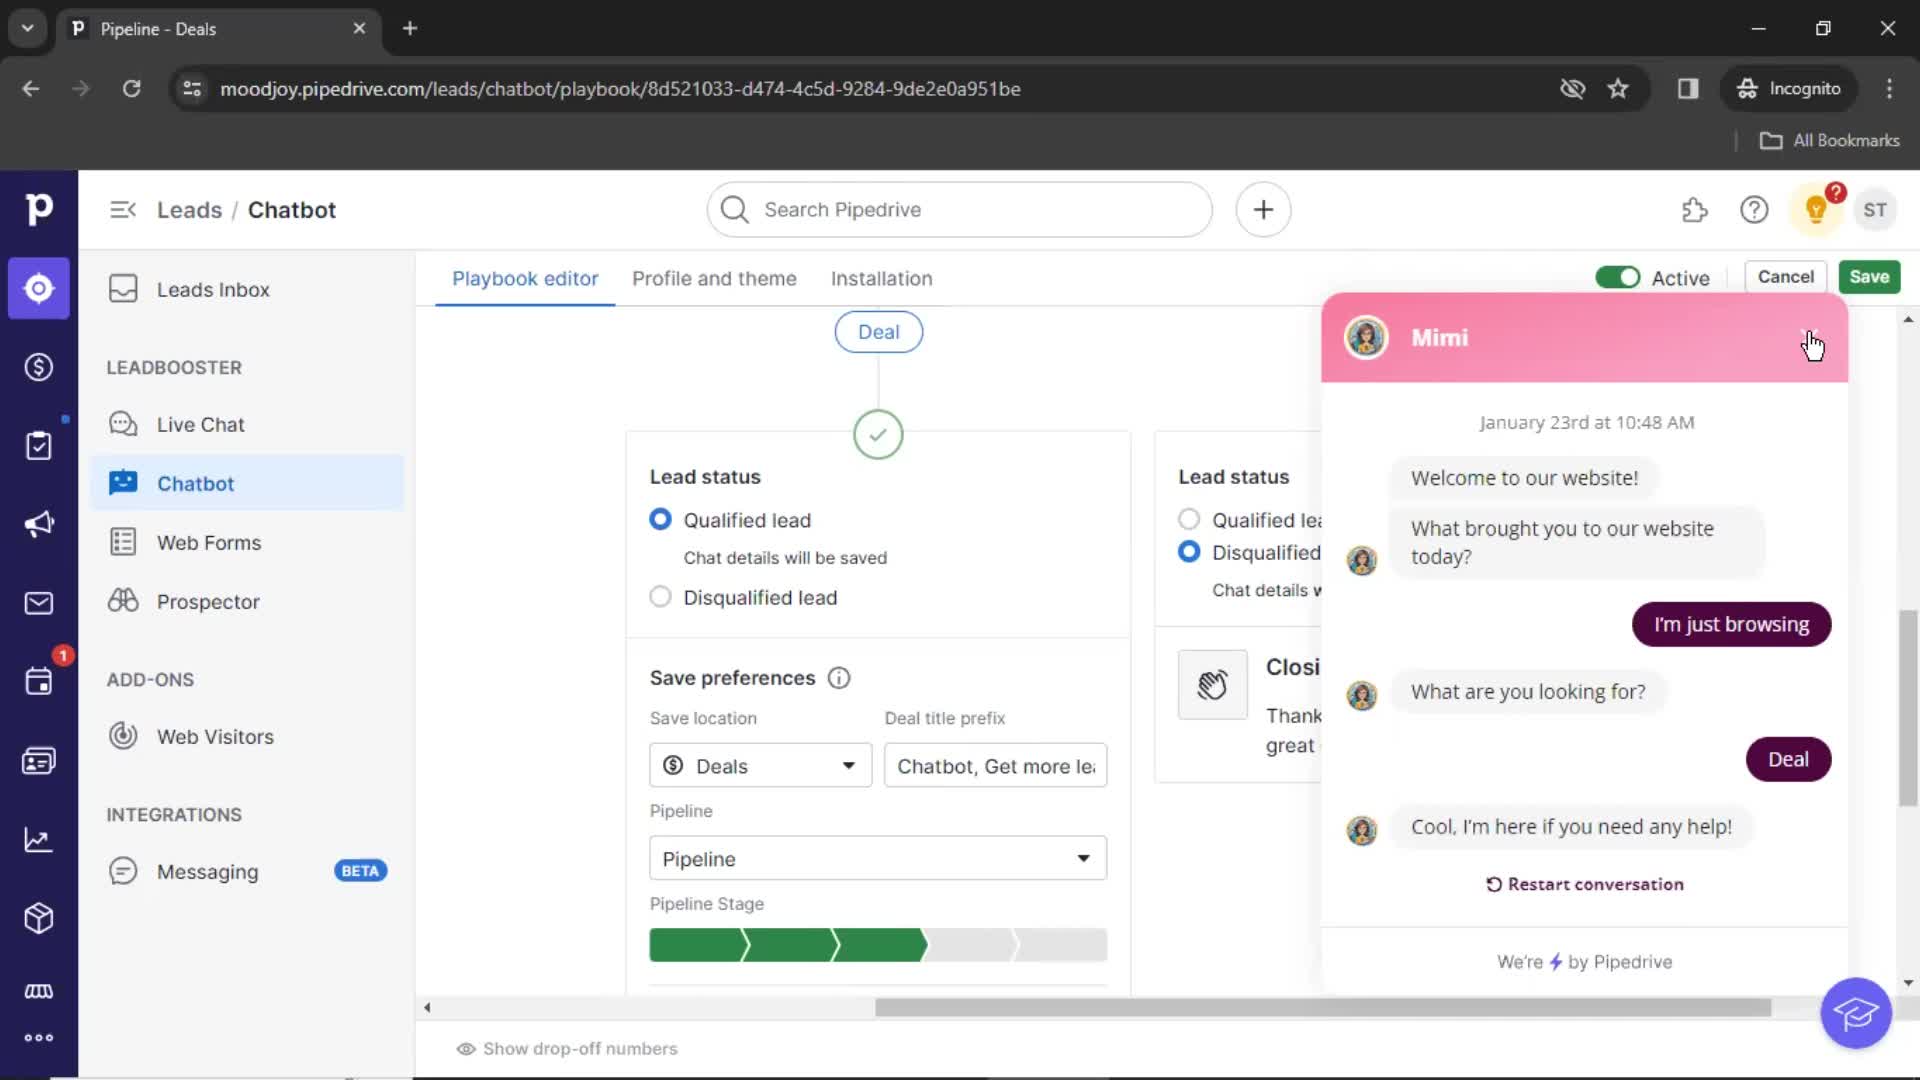Screen dimensions: 1920x1080
Task: Bookmark this page with star icon
Action: 1618,89
